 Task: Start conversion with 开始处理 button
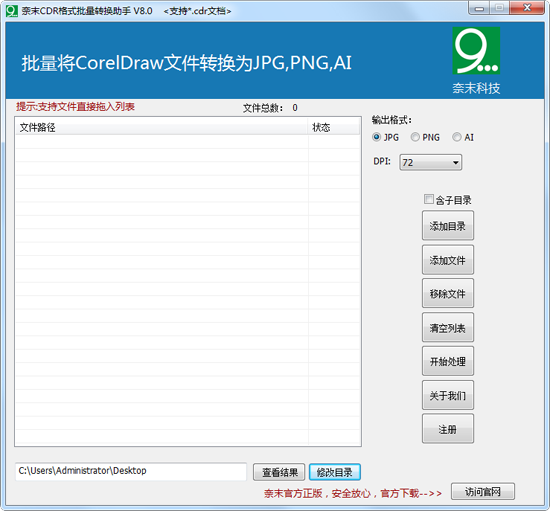(x=448, y=361)
